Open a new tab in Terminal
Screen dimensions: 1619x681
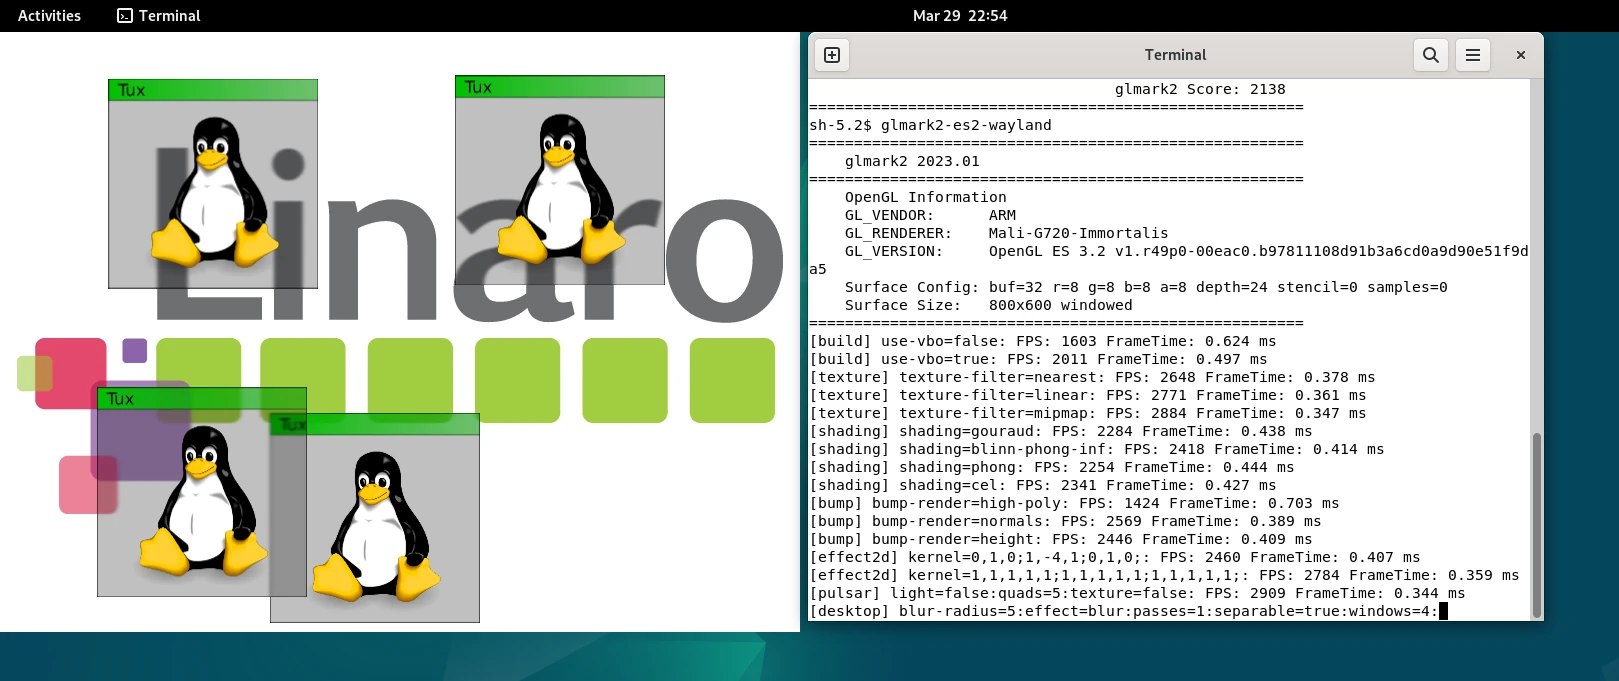pos(832,55)
